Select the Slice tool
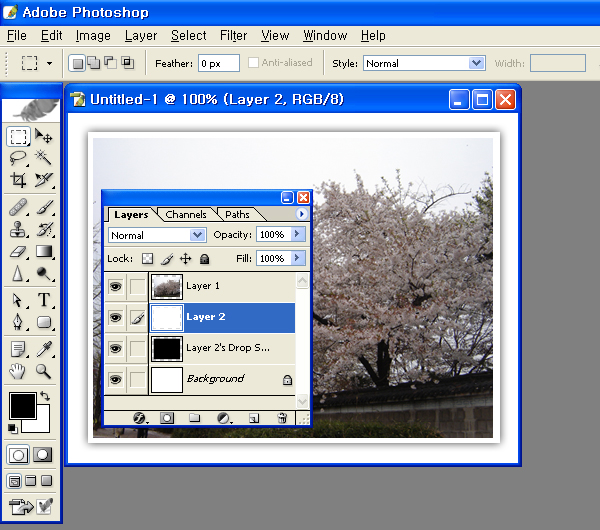 pos(43,179)
